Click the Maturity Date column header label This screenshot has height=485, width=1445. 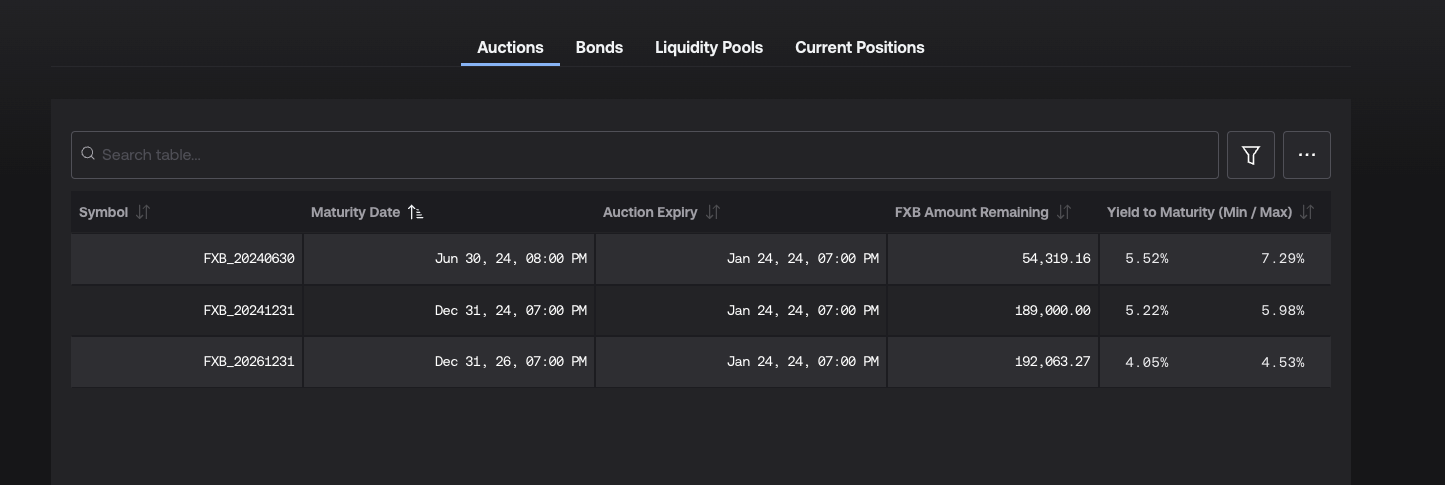click(355, 212)
